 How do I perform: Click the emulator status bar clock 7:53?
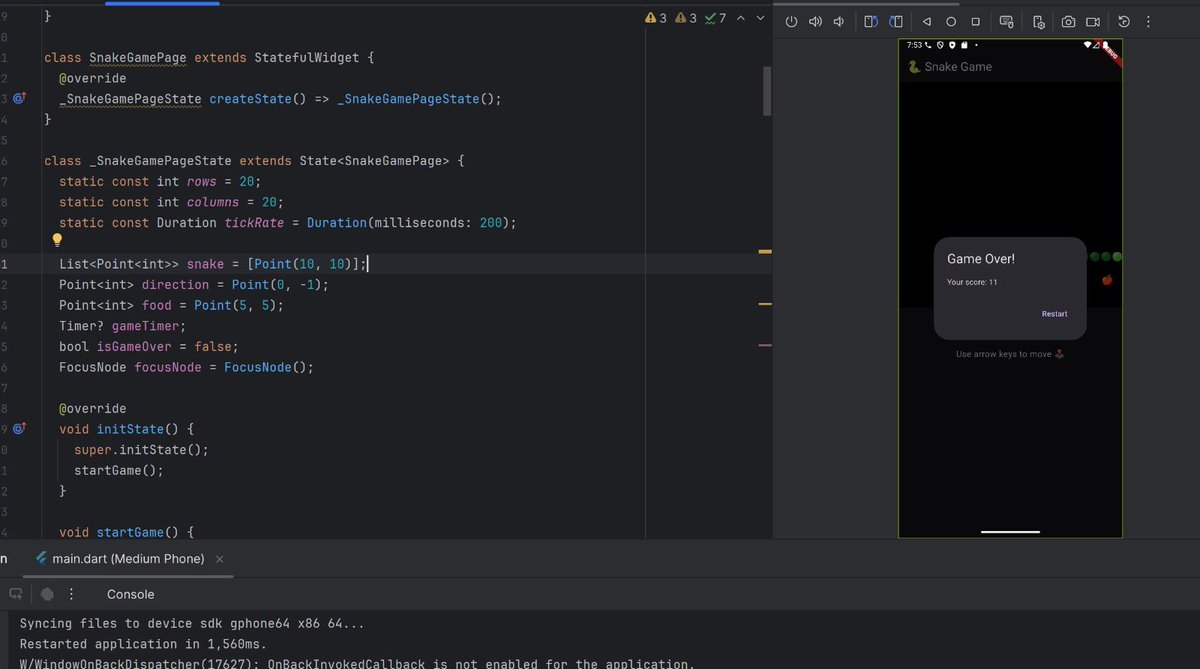coord(914,45)
